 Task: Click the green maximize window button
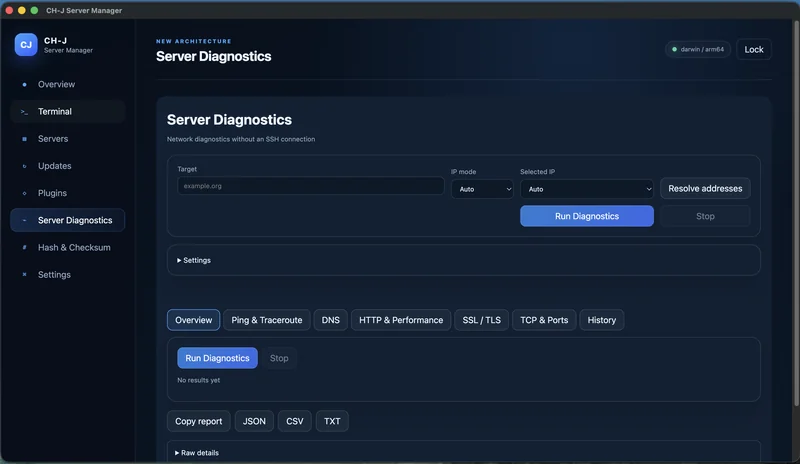pyautogui.click(x=34, y=10)
